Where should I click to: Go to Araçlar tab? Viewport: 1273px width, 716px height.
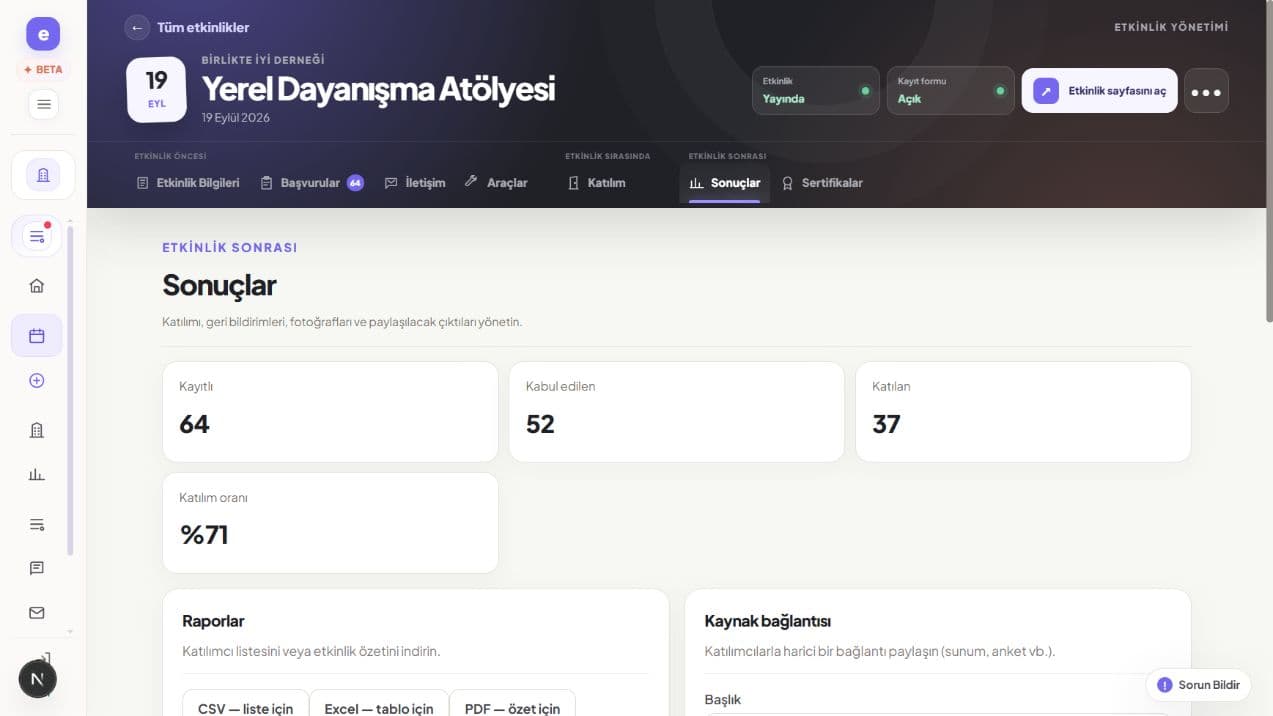tap(496, 183)
